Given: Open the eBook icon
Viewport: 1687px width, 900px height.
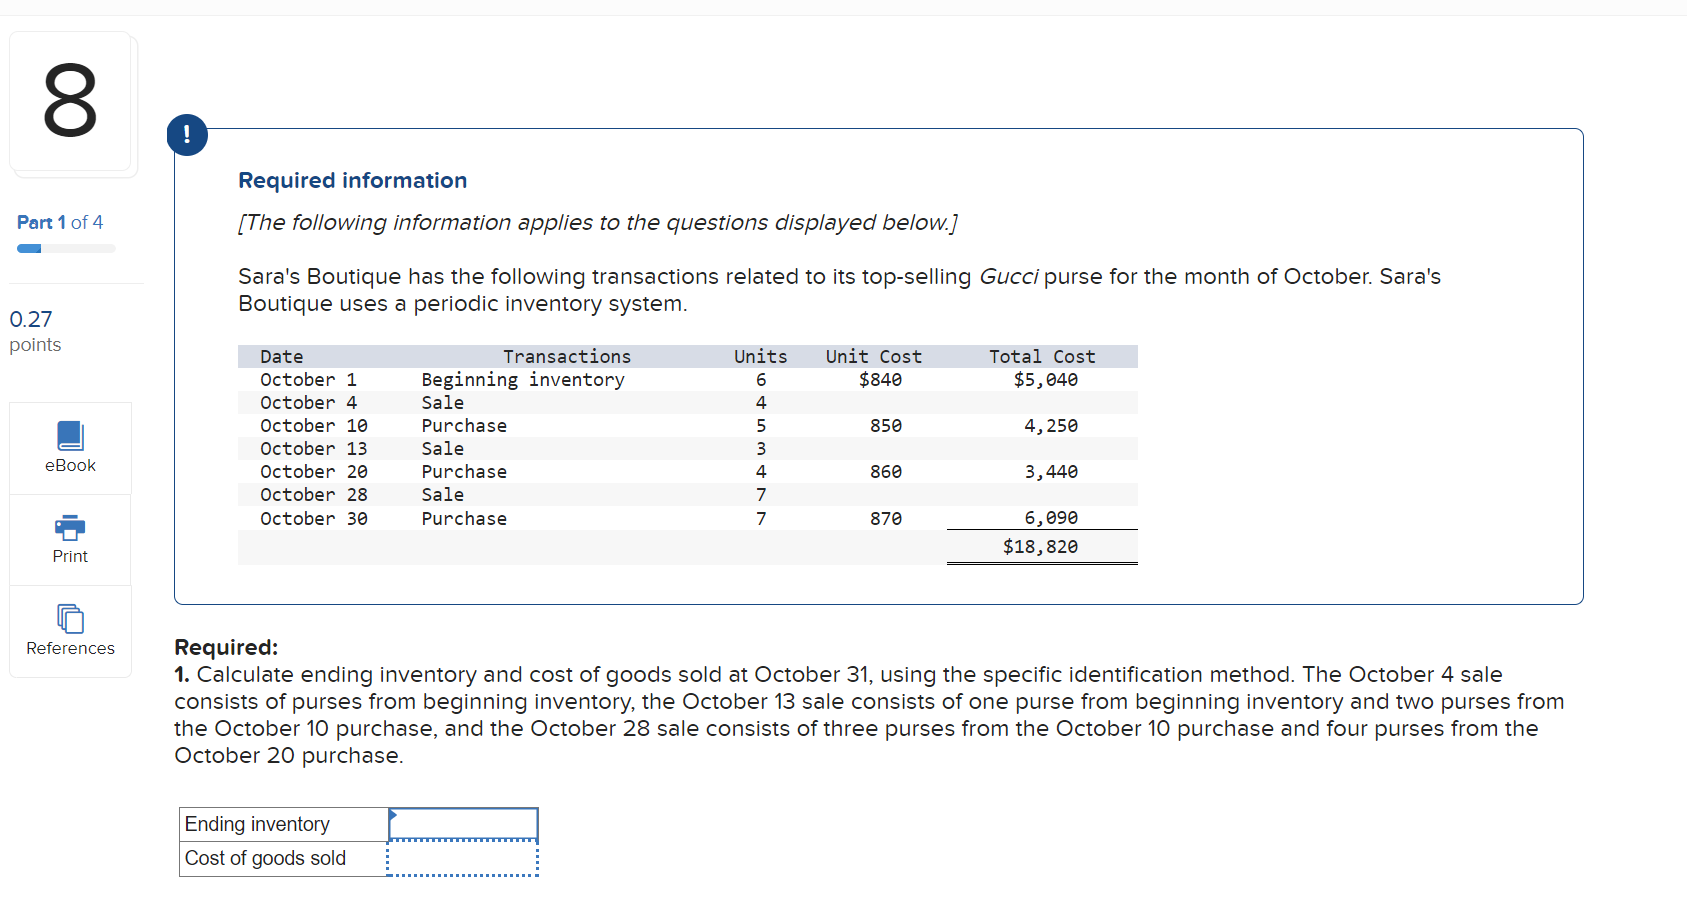Looking at the screenshot, I should click(70, 436).
